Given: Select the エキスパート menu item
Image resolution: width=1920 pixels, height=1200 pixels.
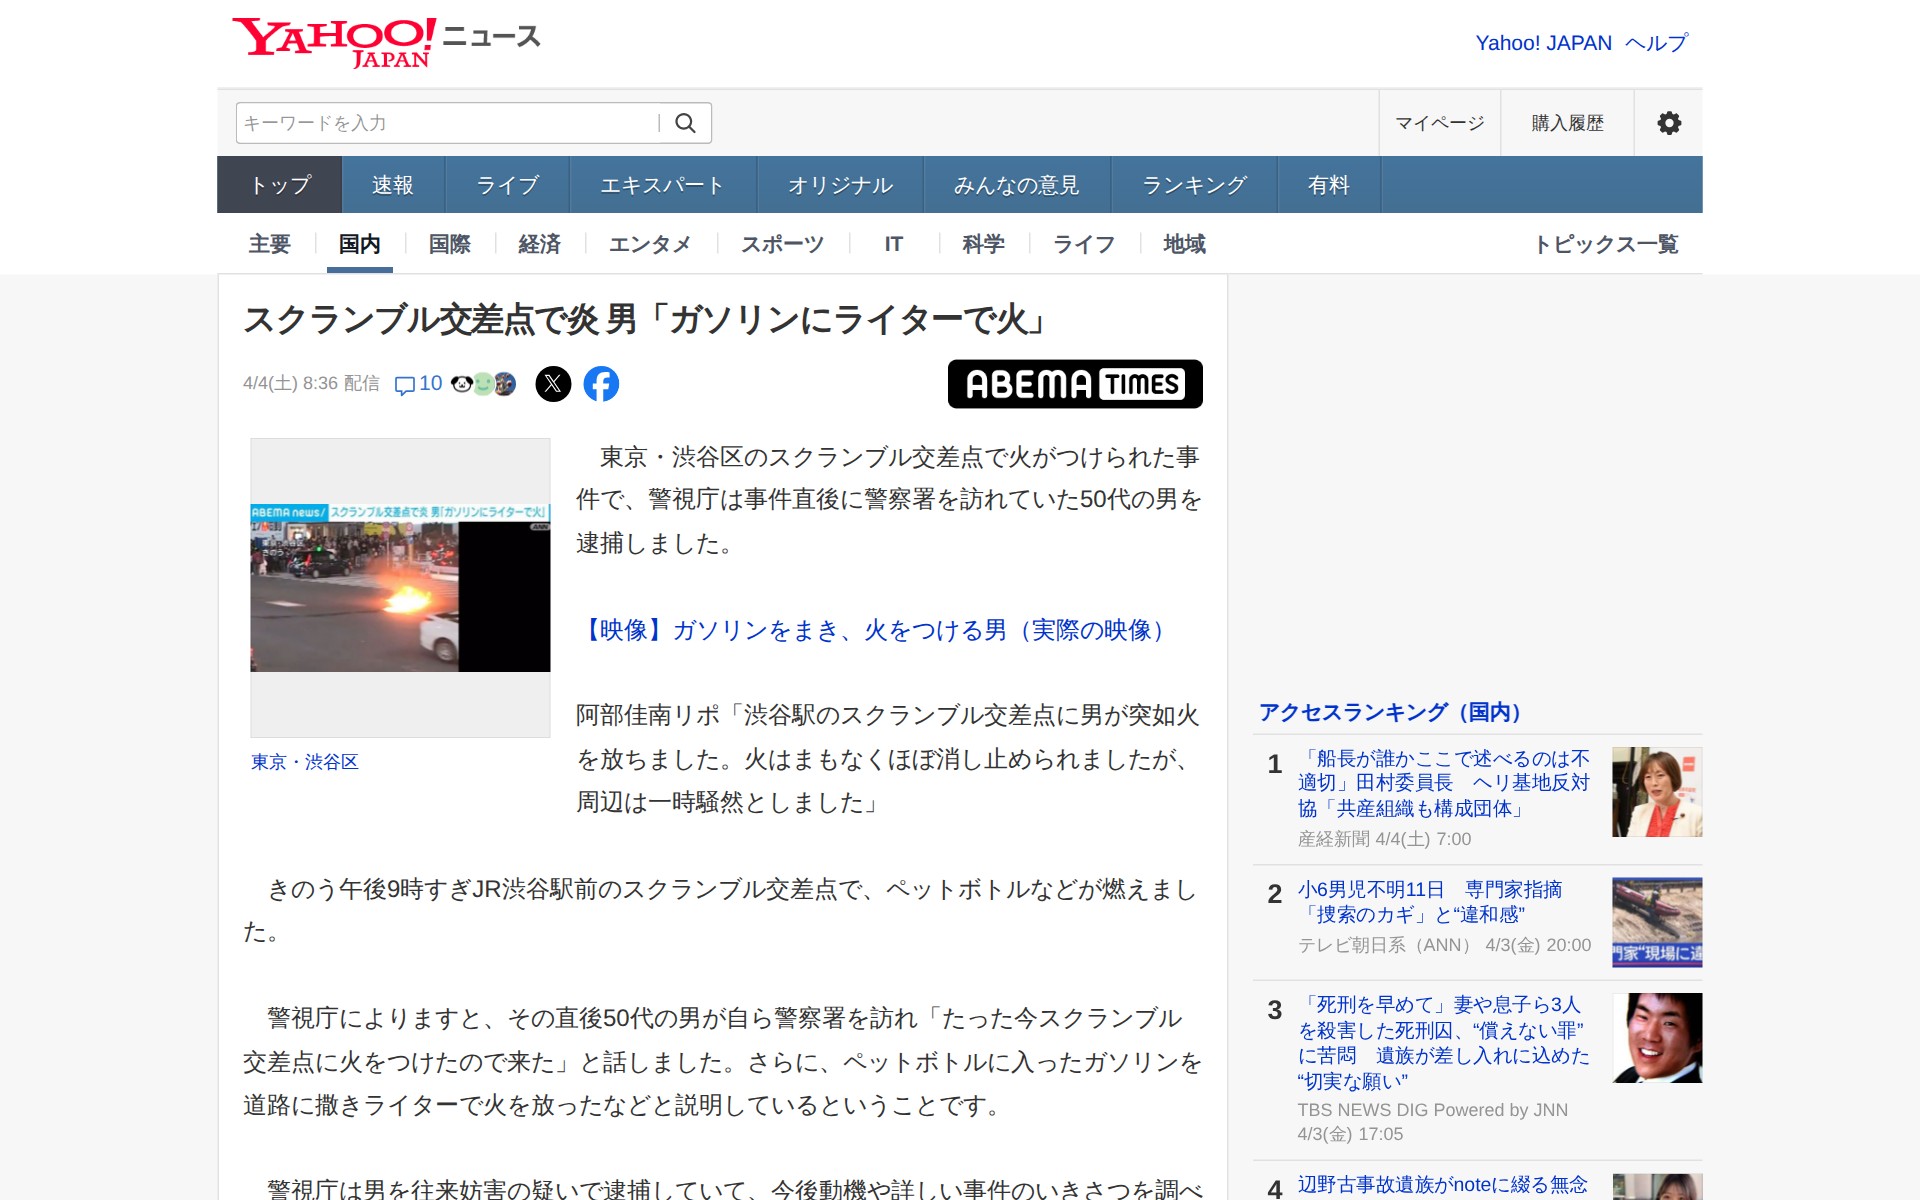Looking at the screenshot, I should (663, 184).
